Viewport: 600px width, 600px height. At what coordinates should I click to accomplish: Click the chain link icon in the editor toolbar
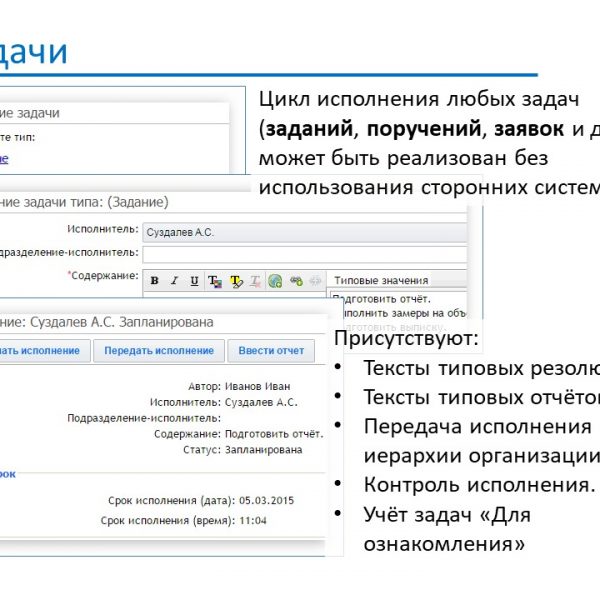tap(296, 281)
